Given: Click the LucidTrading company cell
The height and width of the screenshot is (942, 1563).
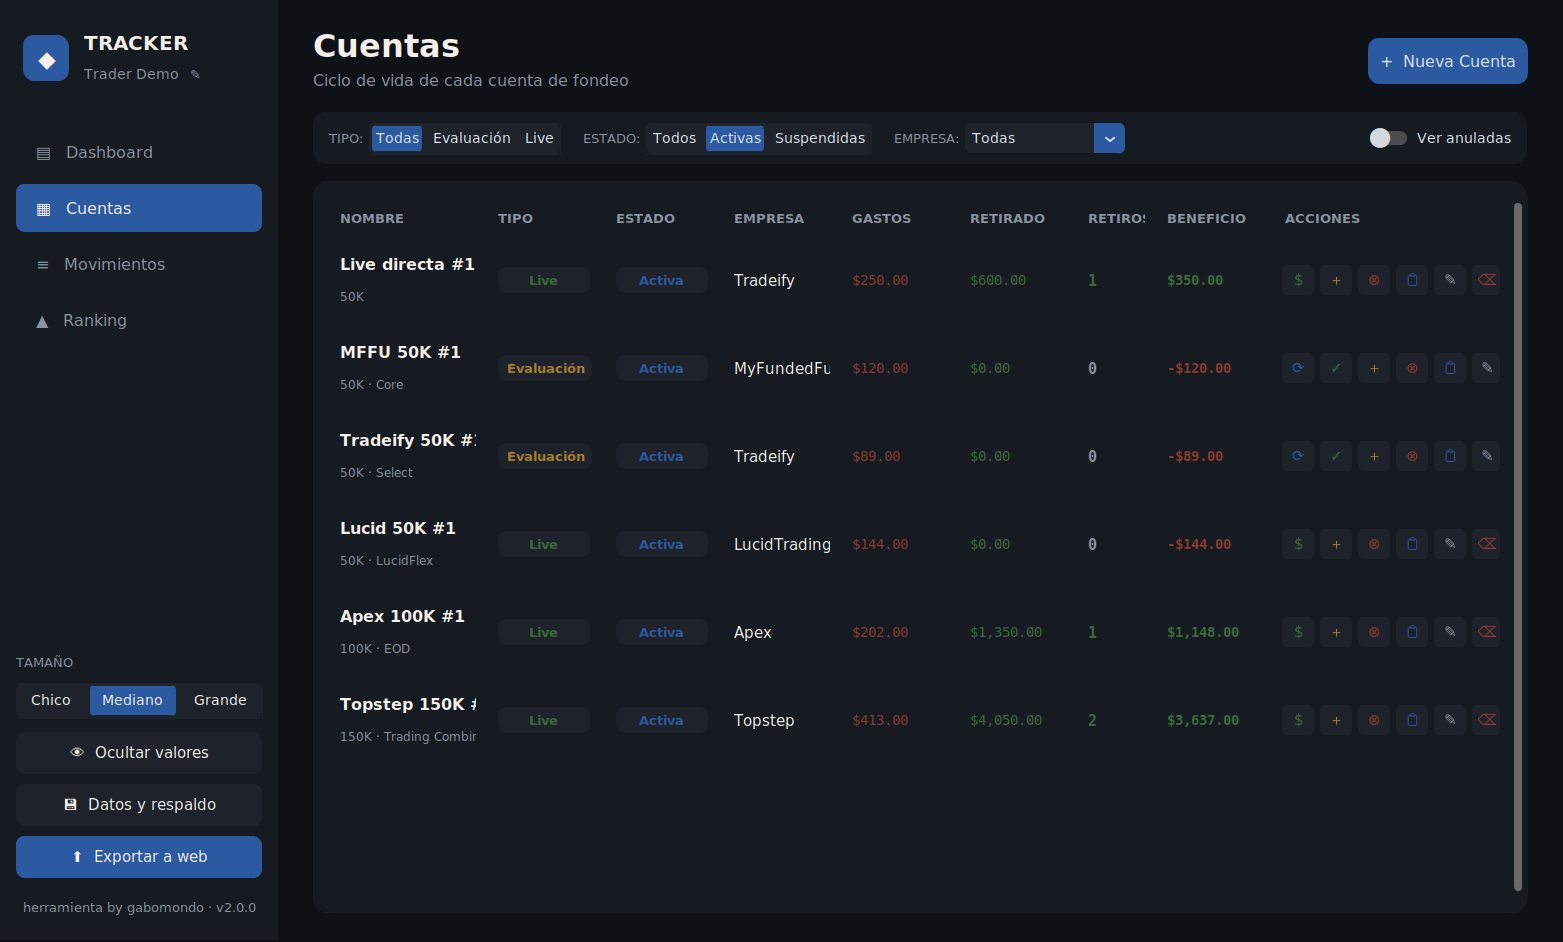Looking at the screenshot, I should [782, 544].
